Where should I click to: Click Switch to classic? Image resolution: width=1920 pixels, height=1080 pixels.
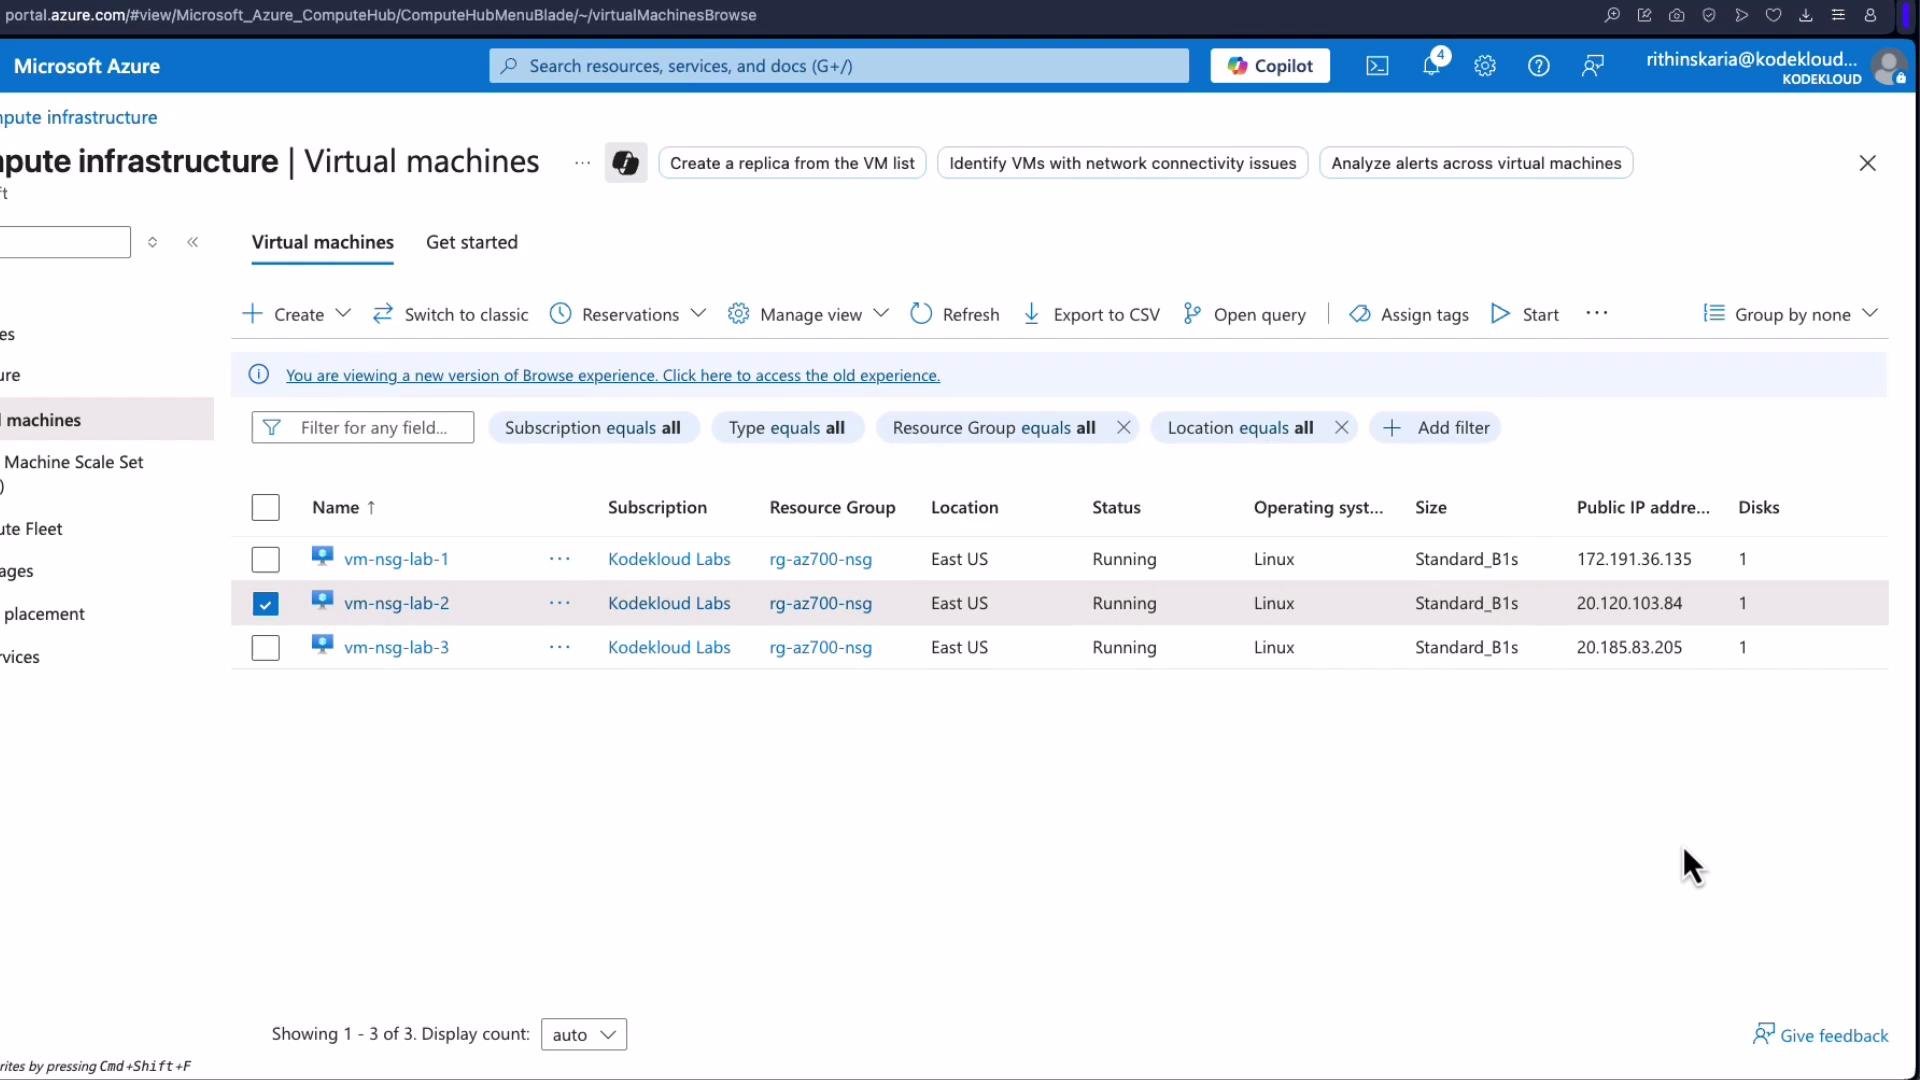tap(450, 314)
